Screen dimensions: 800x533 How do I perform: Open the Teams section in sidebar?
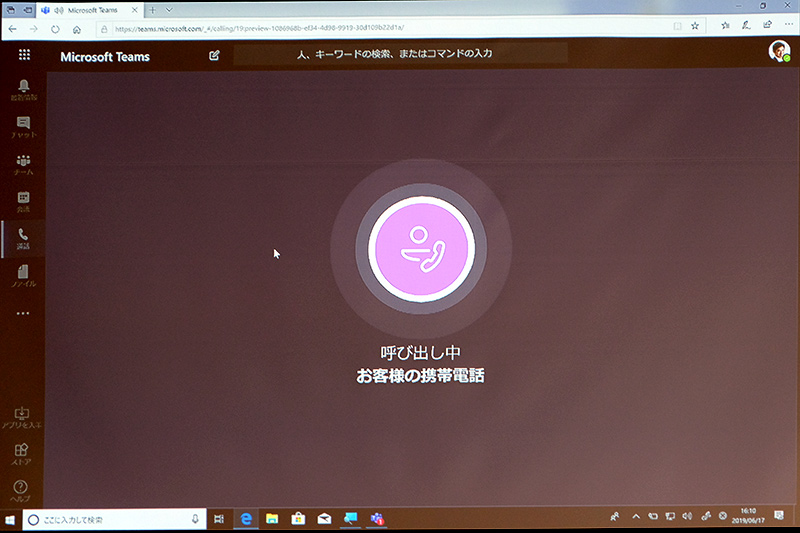coord(23,165)
